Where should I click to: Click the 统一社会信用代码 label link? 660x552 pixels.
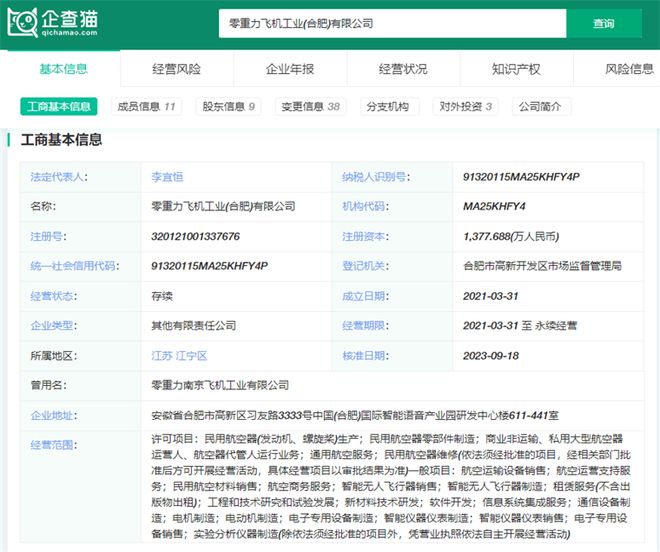click(75, 266)
